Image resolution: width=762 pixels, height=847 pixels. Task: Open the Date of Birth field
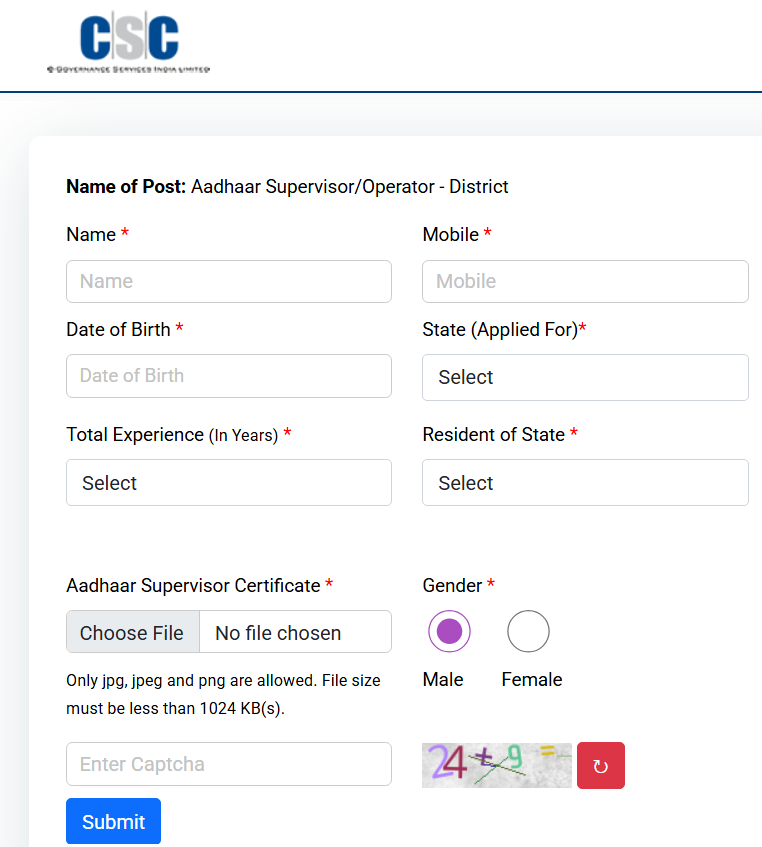229,376
